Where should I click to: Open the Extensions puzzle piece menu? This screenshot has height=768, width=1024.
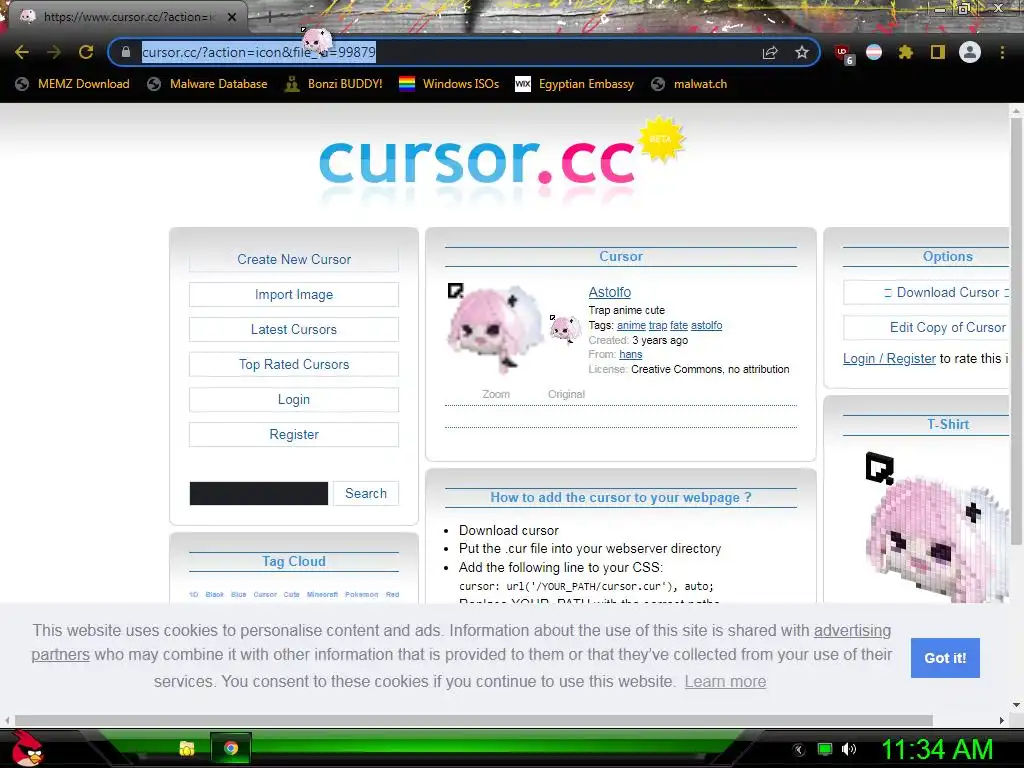pos(906,52)
